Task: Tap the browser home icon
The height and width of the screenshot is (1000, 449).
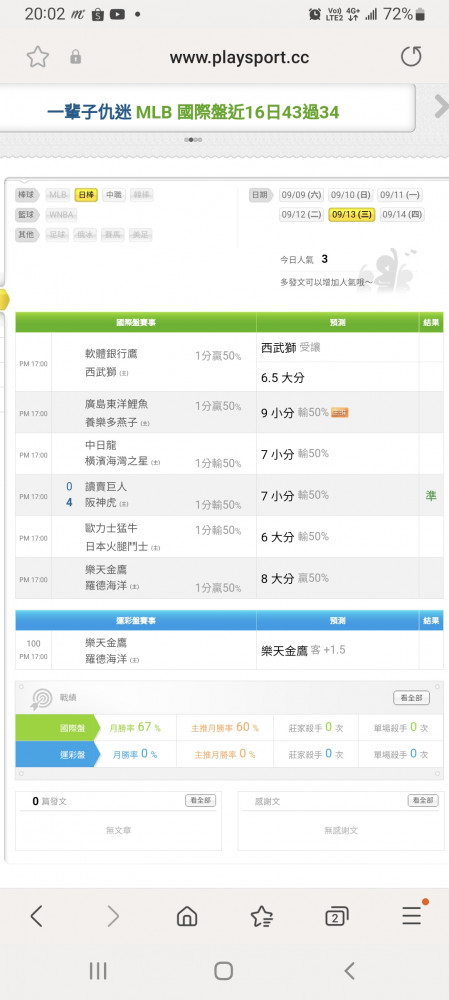Action: 186,916
